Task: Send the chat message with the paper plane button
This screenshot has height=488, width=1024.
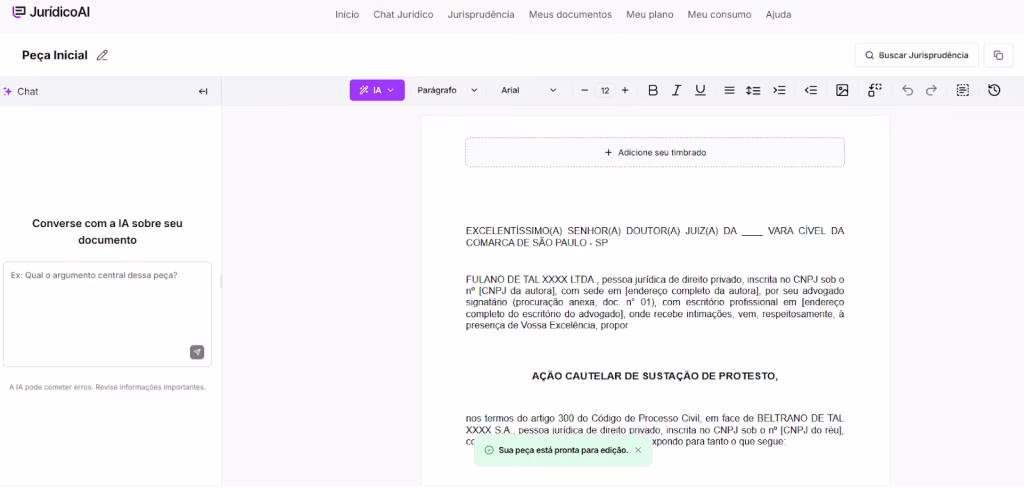Action: (x=197, y=352)
